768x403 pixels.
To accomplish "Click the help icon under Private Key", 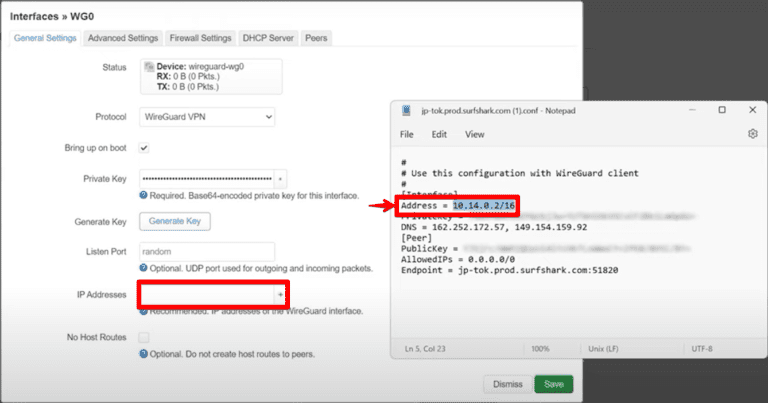I will point(145,196).
